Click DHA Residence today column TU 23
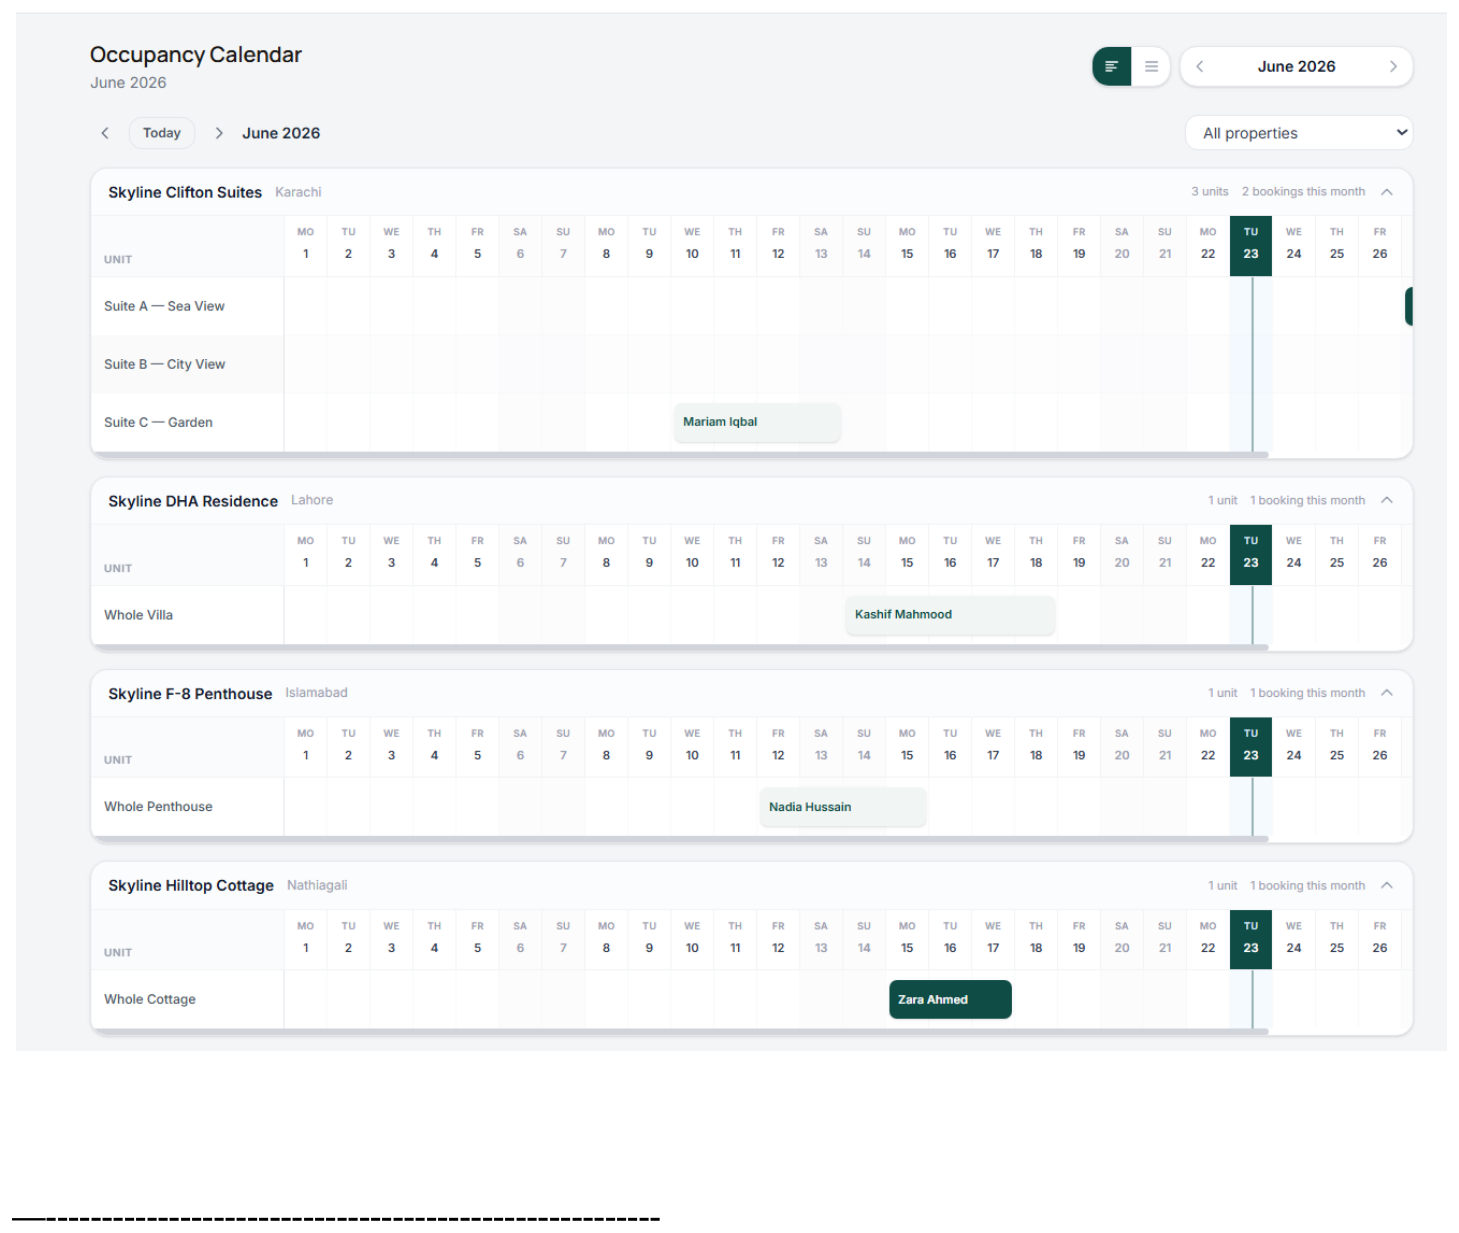This screenshot has height=1233, width=1459. coord(1251,553)
